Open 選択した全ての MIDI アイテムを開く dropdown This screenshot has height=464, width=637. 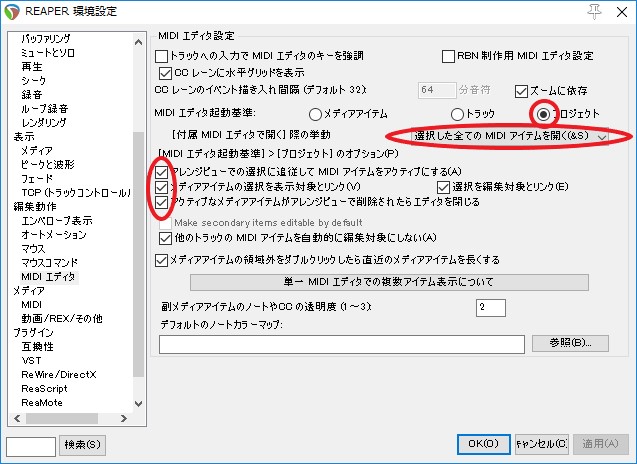coord(509,136)
